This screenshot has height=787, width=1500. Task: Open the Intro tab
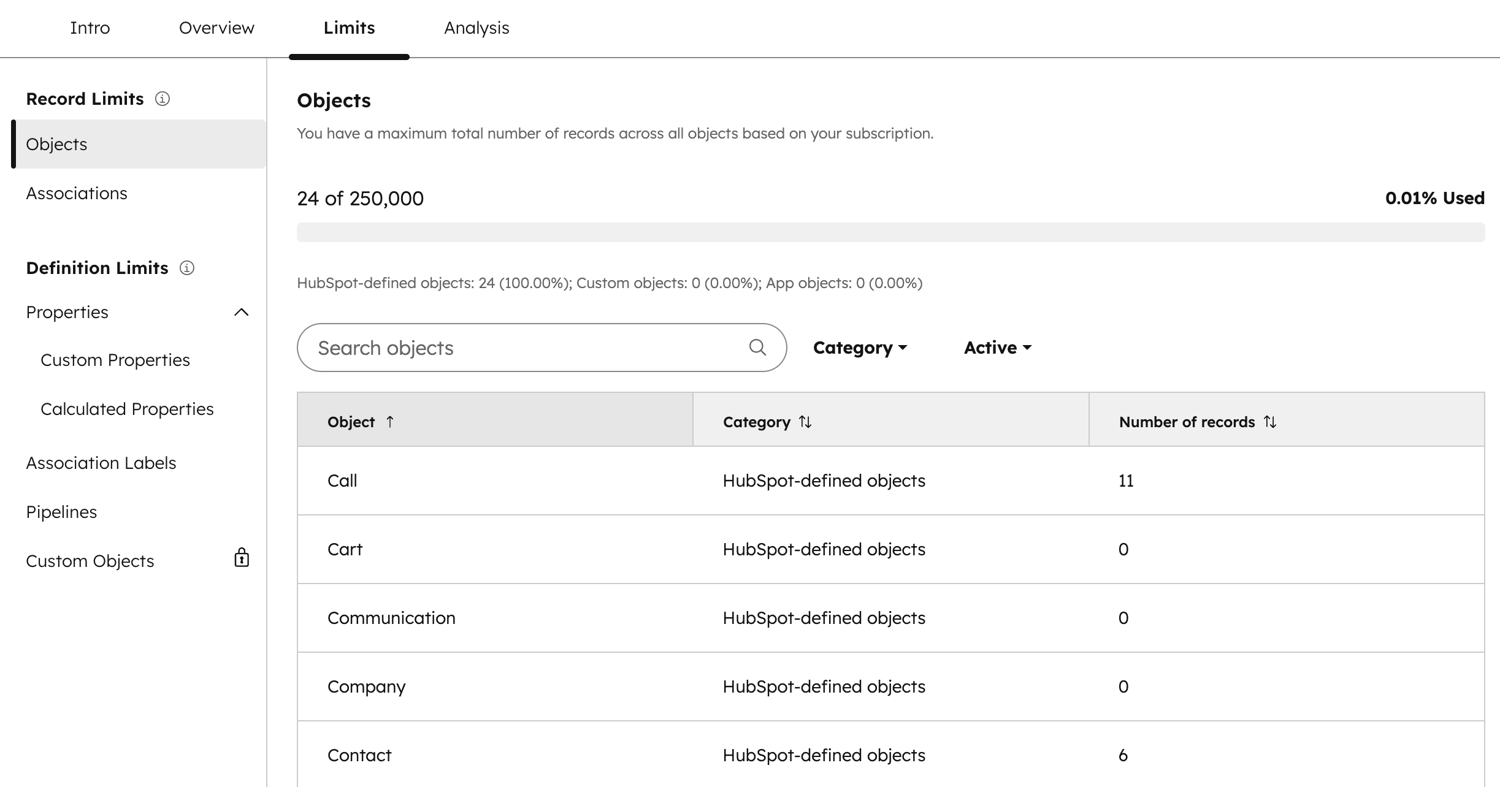point(90,28)
